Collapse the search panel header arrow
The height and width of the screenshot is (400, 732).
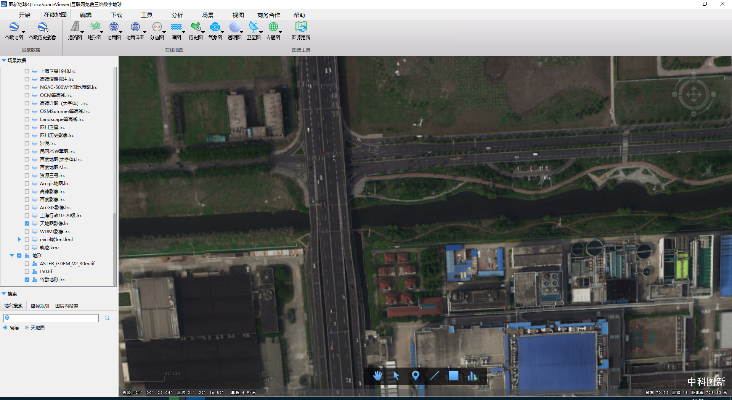pos(4,294)
